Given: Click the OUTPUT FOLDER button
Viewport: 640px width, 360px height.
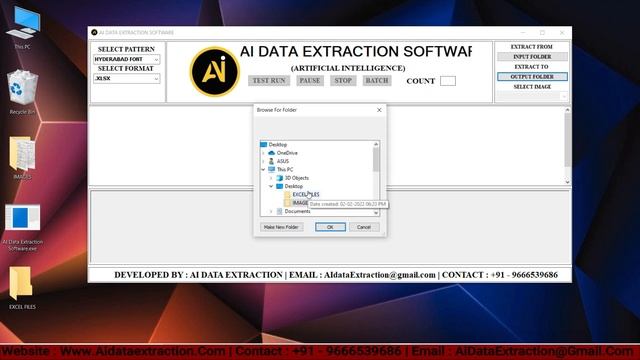Looking at the screenshot, I should point(532,77).
